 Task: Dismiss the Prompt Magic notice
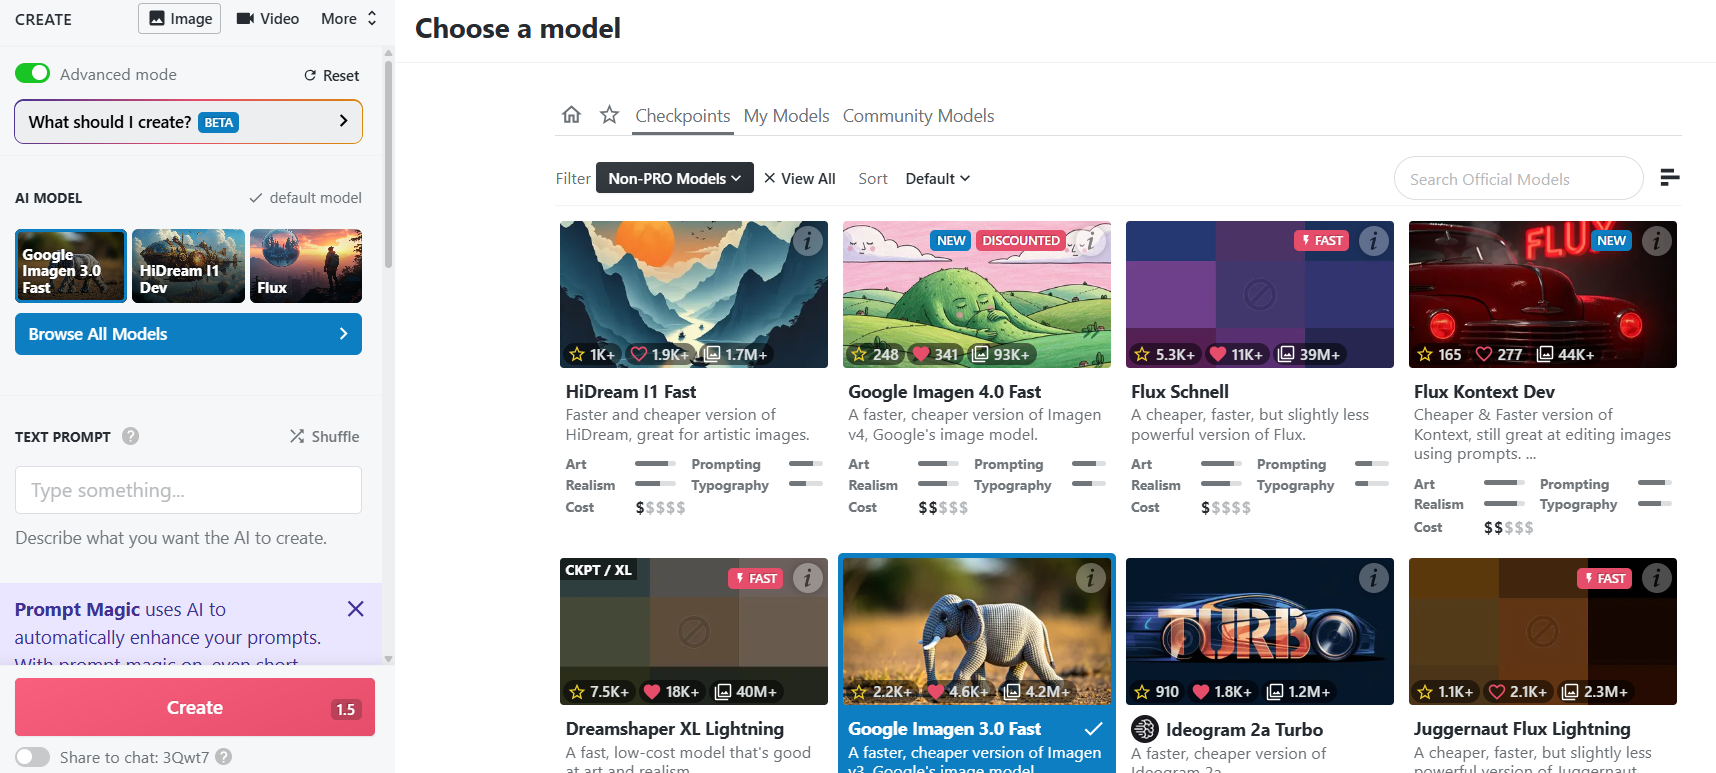click(355, 609)
